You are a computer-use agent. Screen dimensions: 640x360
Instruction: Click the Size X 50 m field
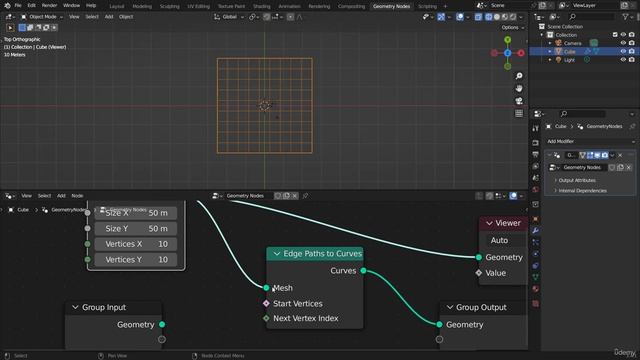(136, 213)
